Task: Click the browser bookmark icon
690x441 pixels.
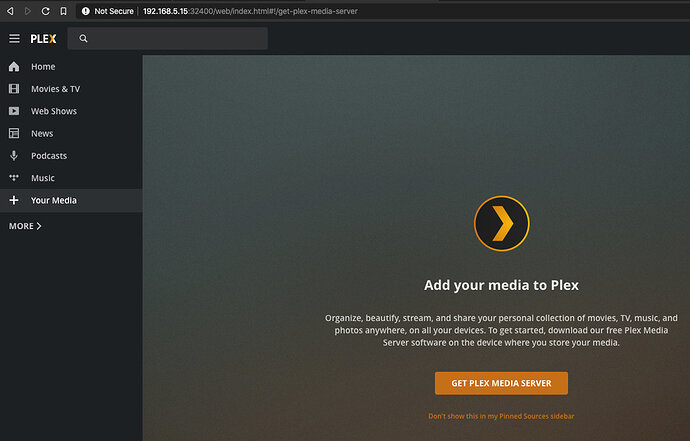Action: pyautogui.click(x=63, y=11)
